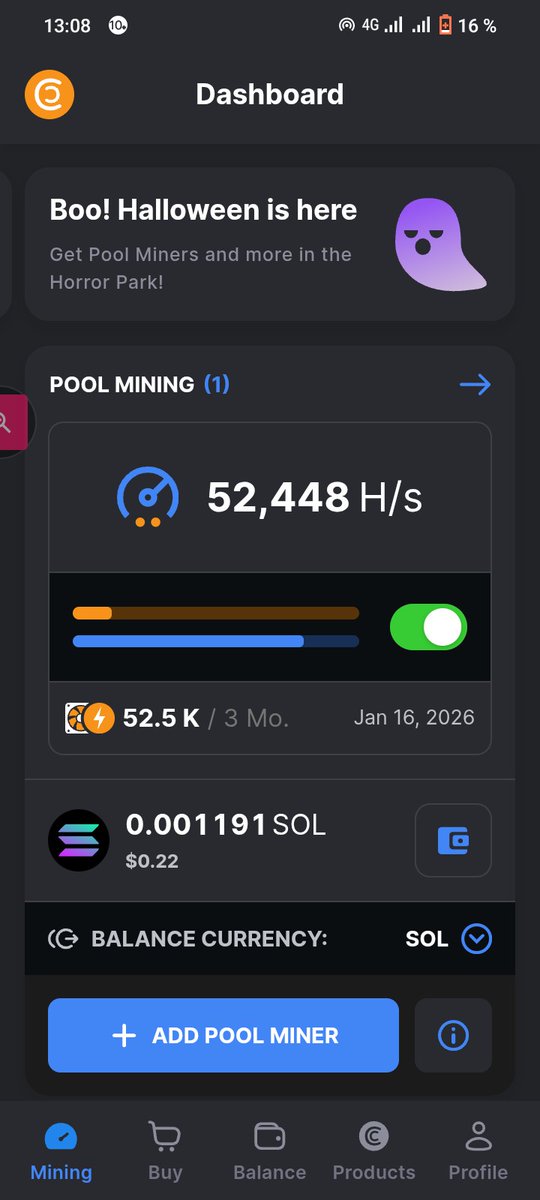Tap the $0.22 dollar value
The image size is (540, 1200).
pyautogui.click(x=152, y=861)
